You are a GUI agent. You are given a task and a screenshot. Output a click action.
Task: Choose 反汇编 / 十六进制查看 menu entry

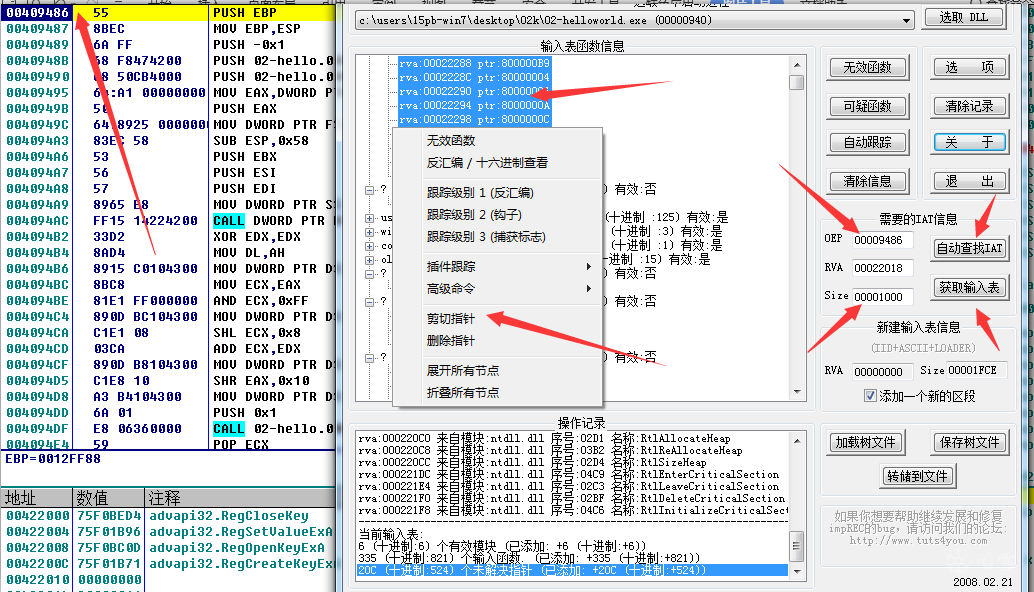coord(497,163)
